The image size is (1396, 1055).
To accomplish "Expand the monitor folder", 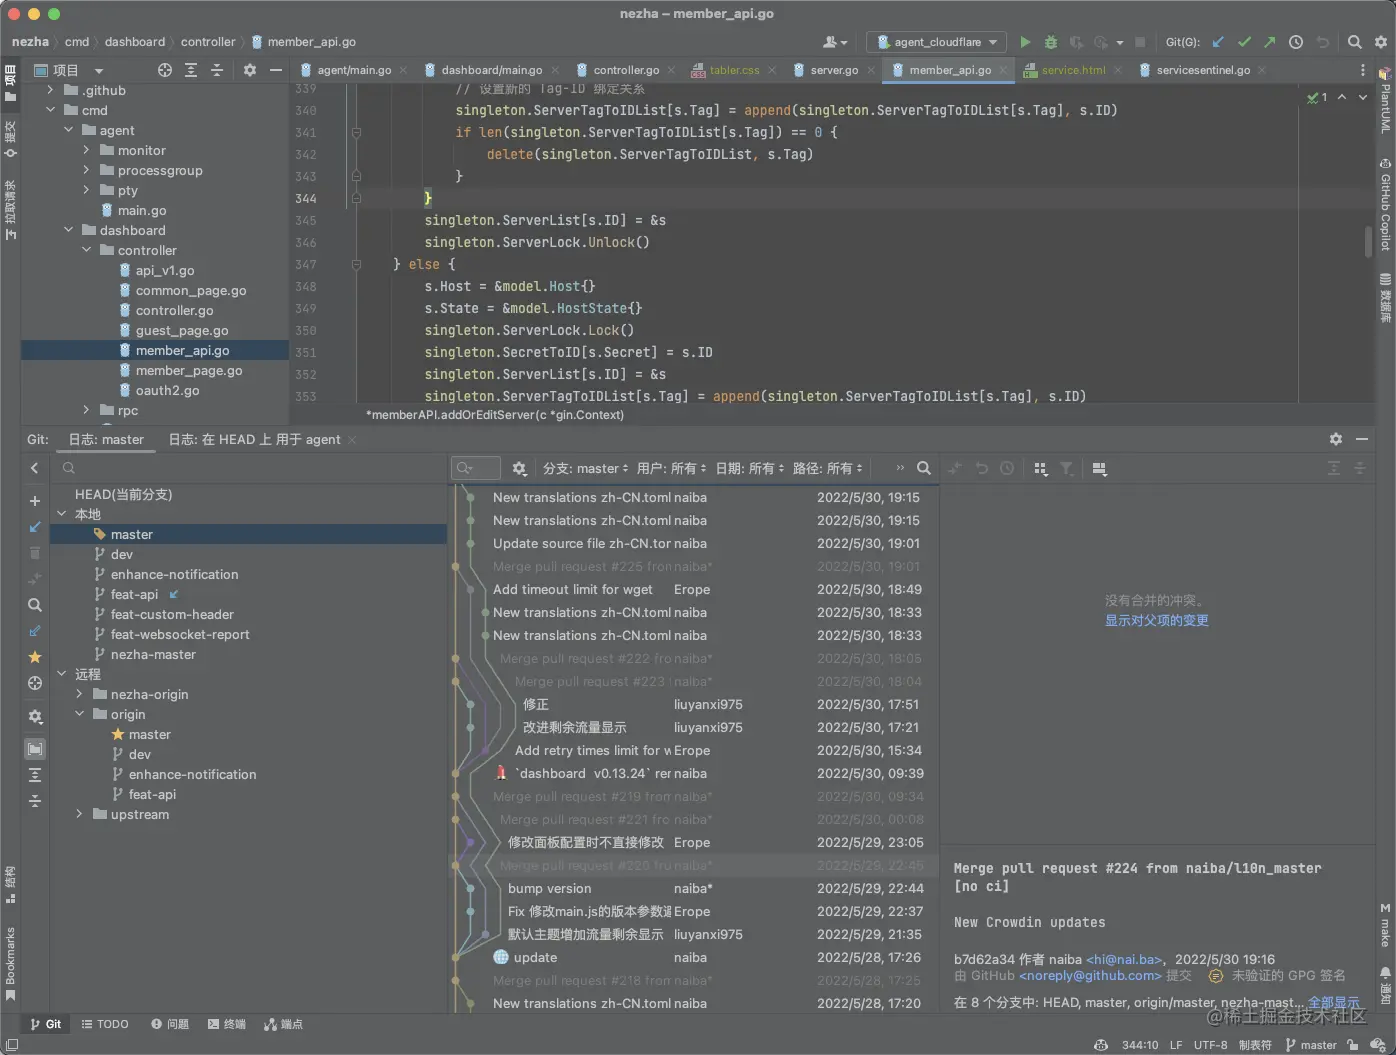I will [87, 150].
